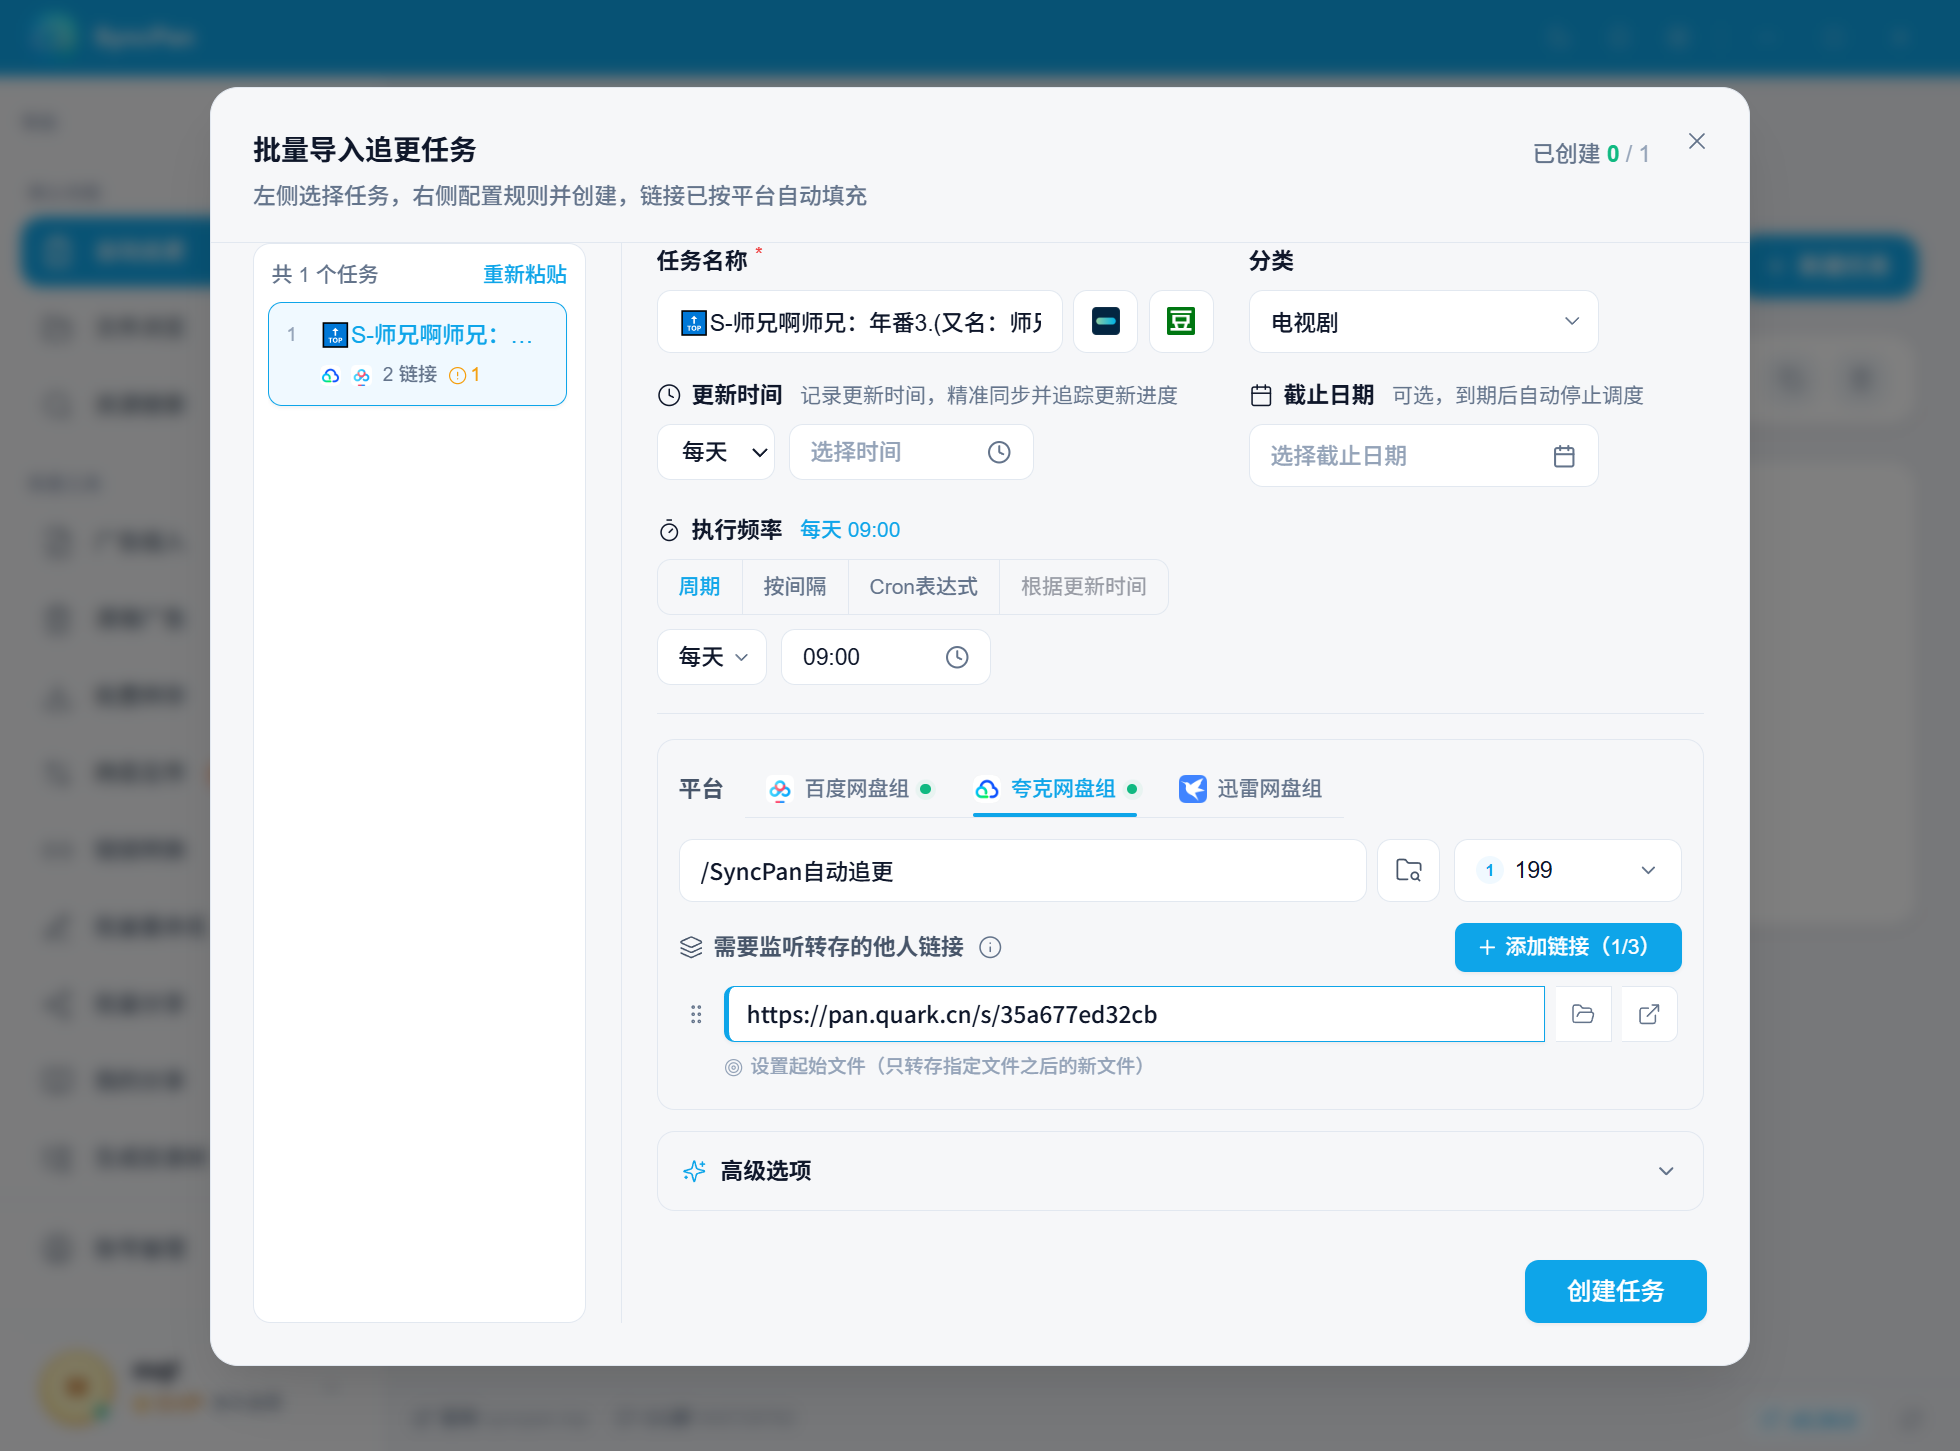Grab the drag handle of the link row
1960x1451 pixels.
pos(696,1014)
